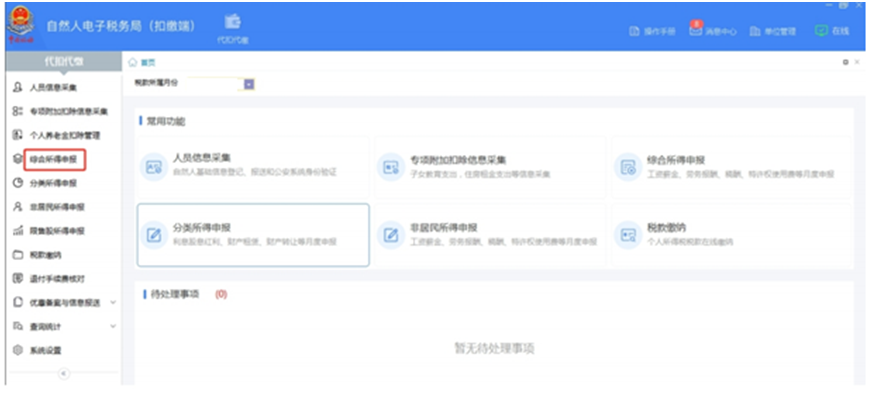Open the 综合所得申报 shortcut card

coord(732,167)
